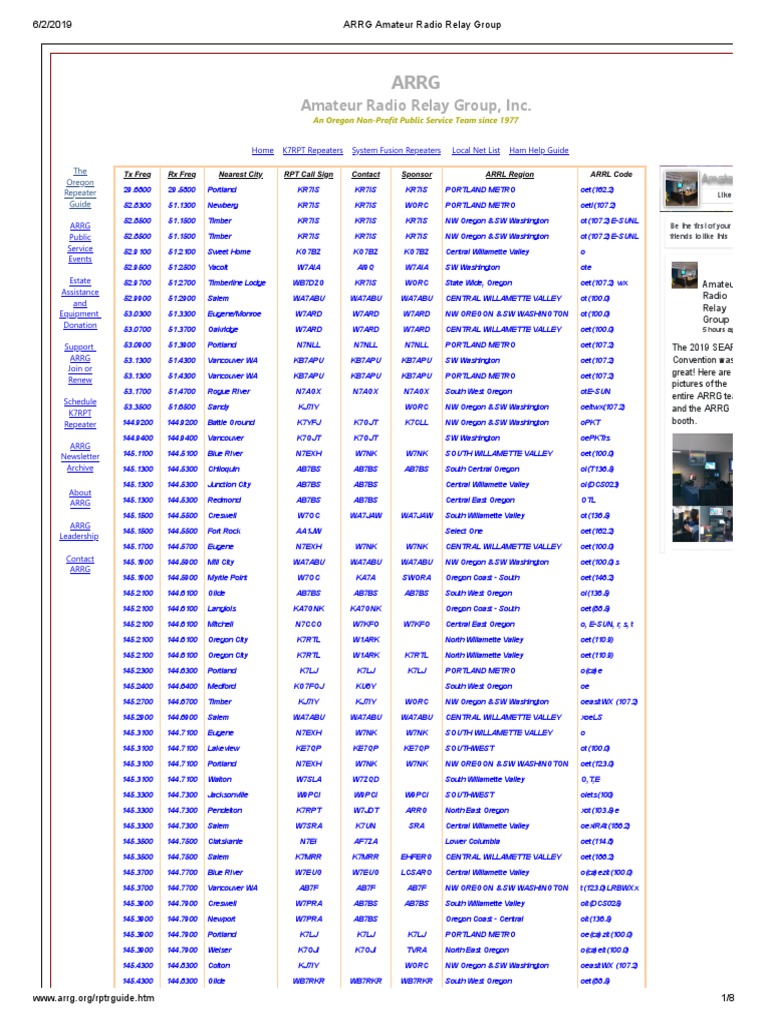Select the Colton city cell
Image resolution: width=768 pixels, height=1024 pixels.
(219, 966)
